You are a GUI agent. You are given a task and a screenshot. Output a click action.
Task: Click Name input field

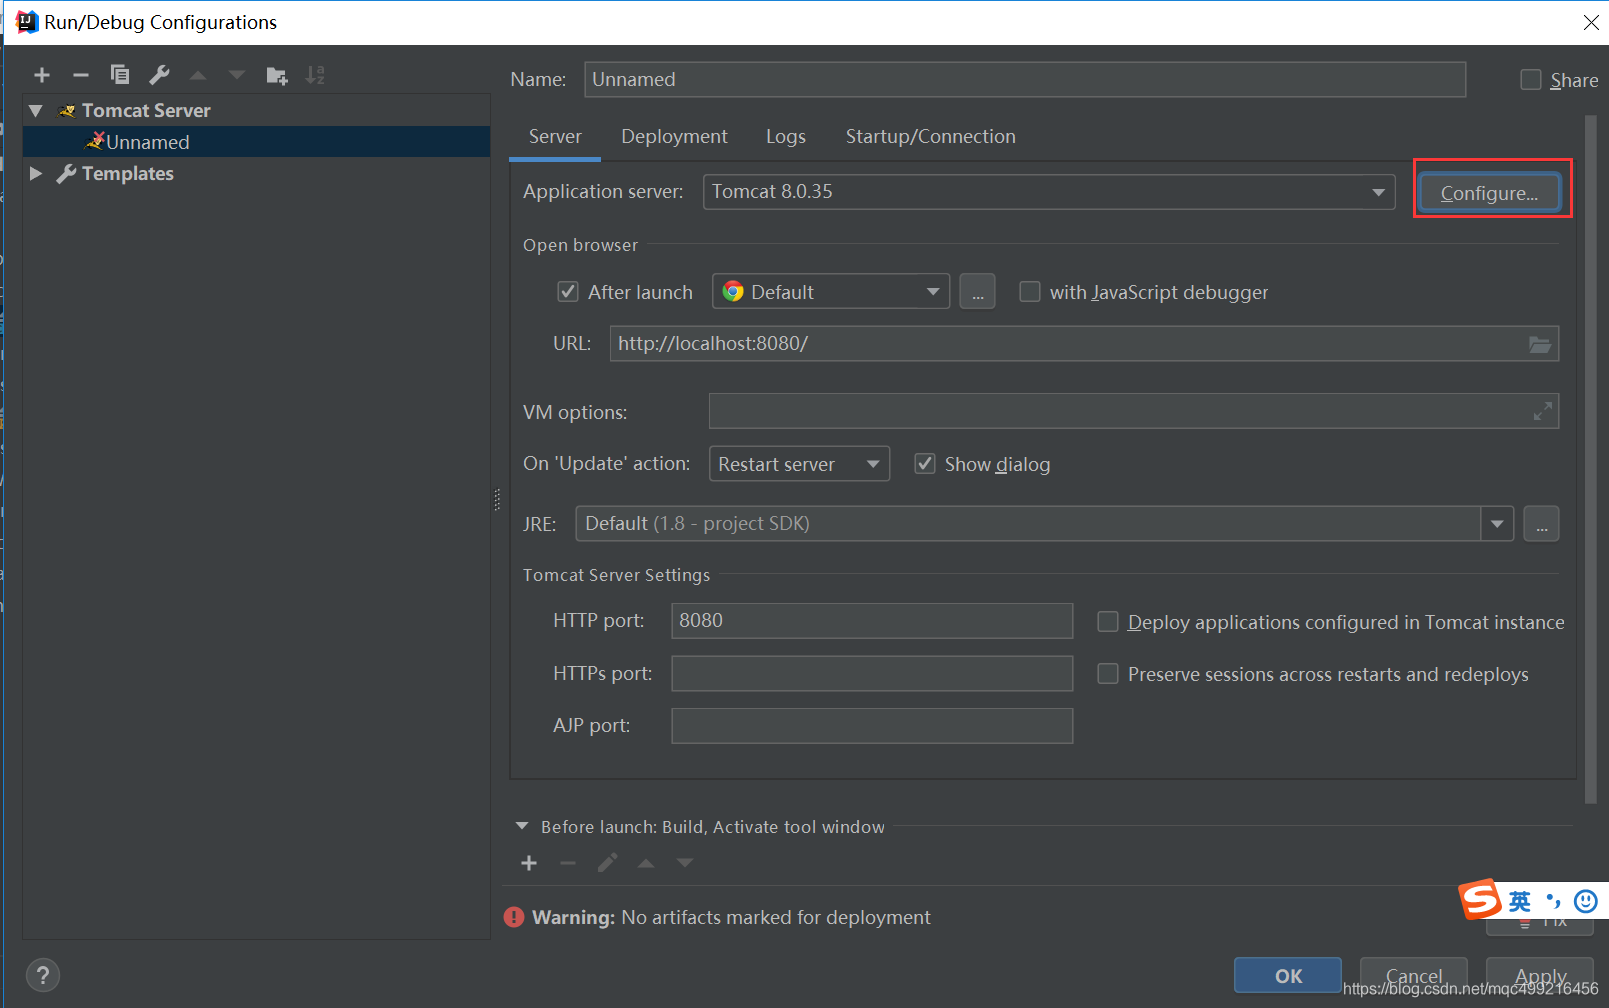coord(1025,79)
